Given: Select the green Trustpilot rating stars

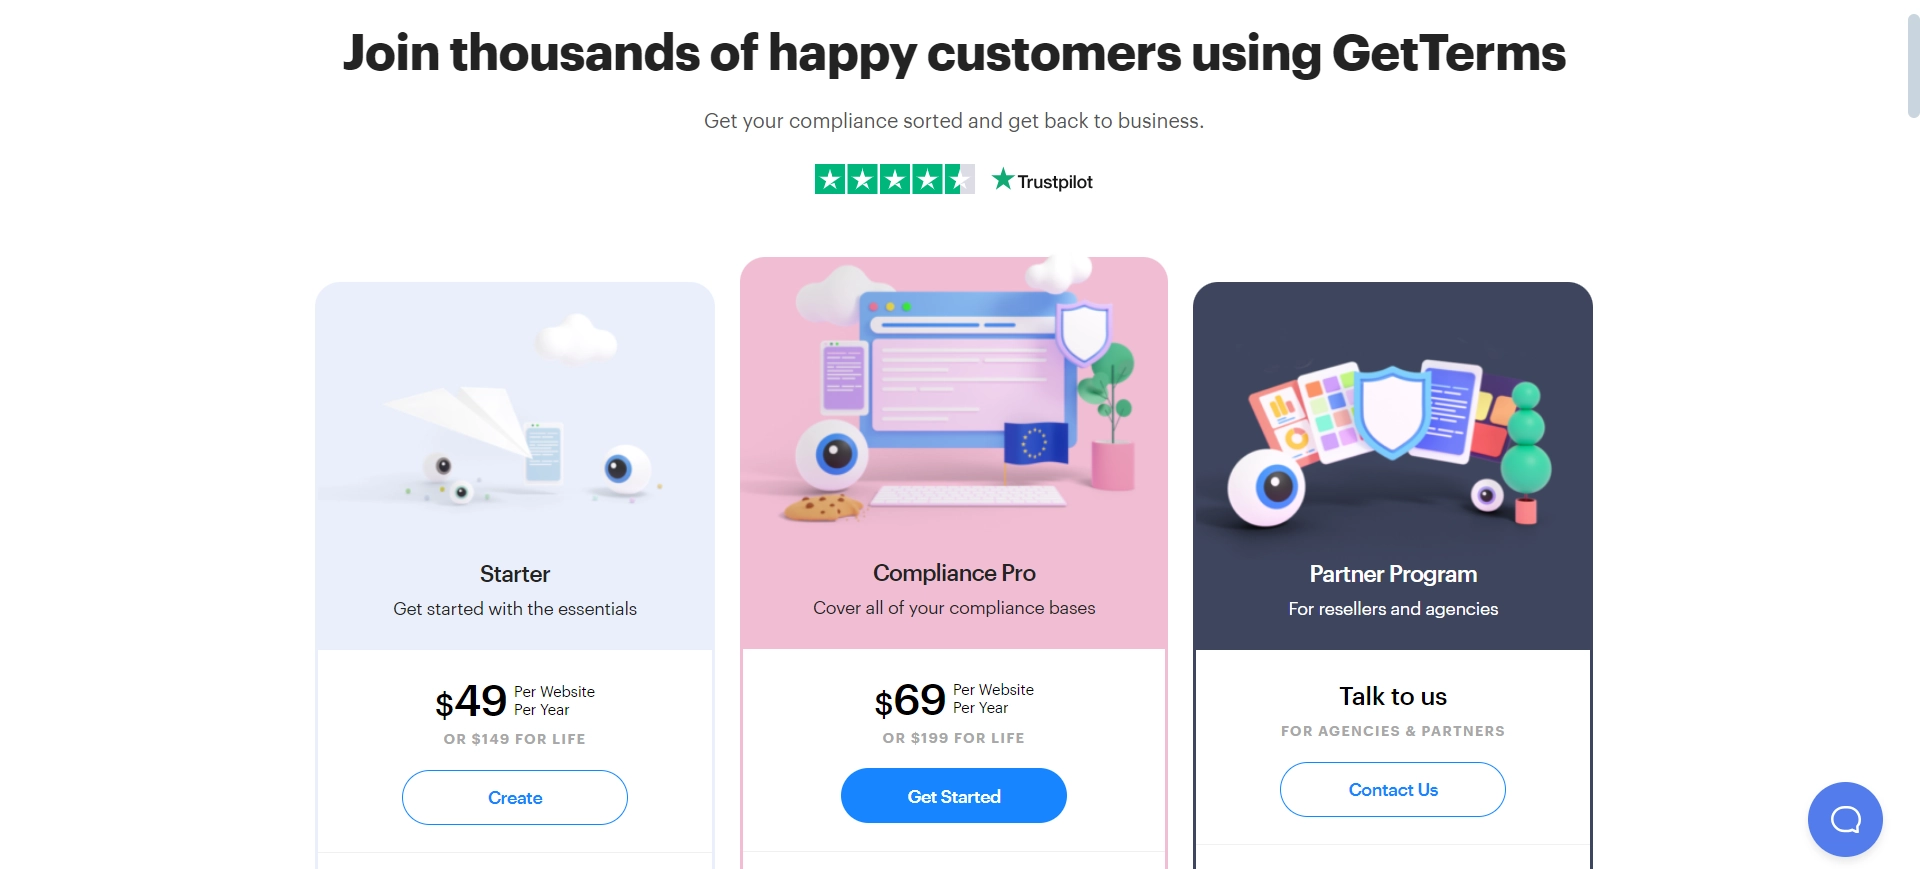Looking at the screenshot, I should coord(893,179).
